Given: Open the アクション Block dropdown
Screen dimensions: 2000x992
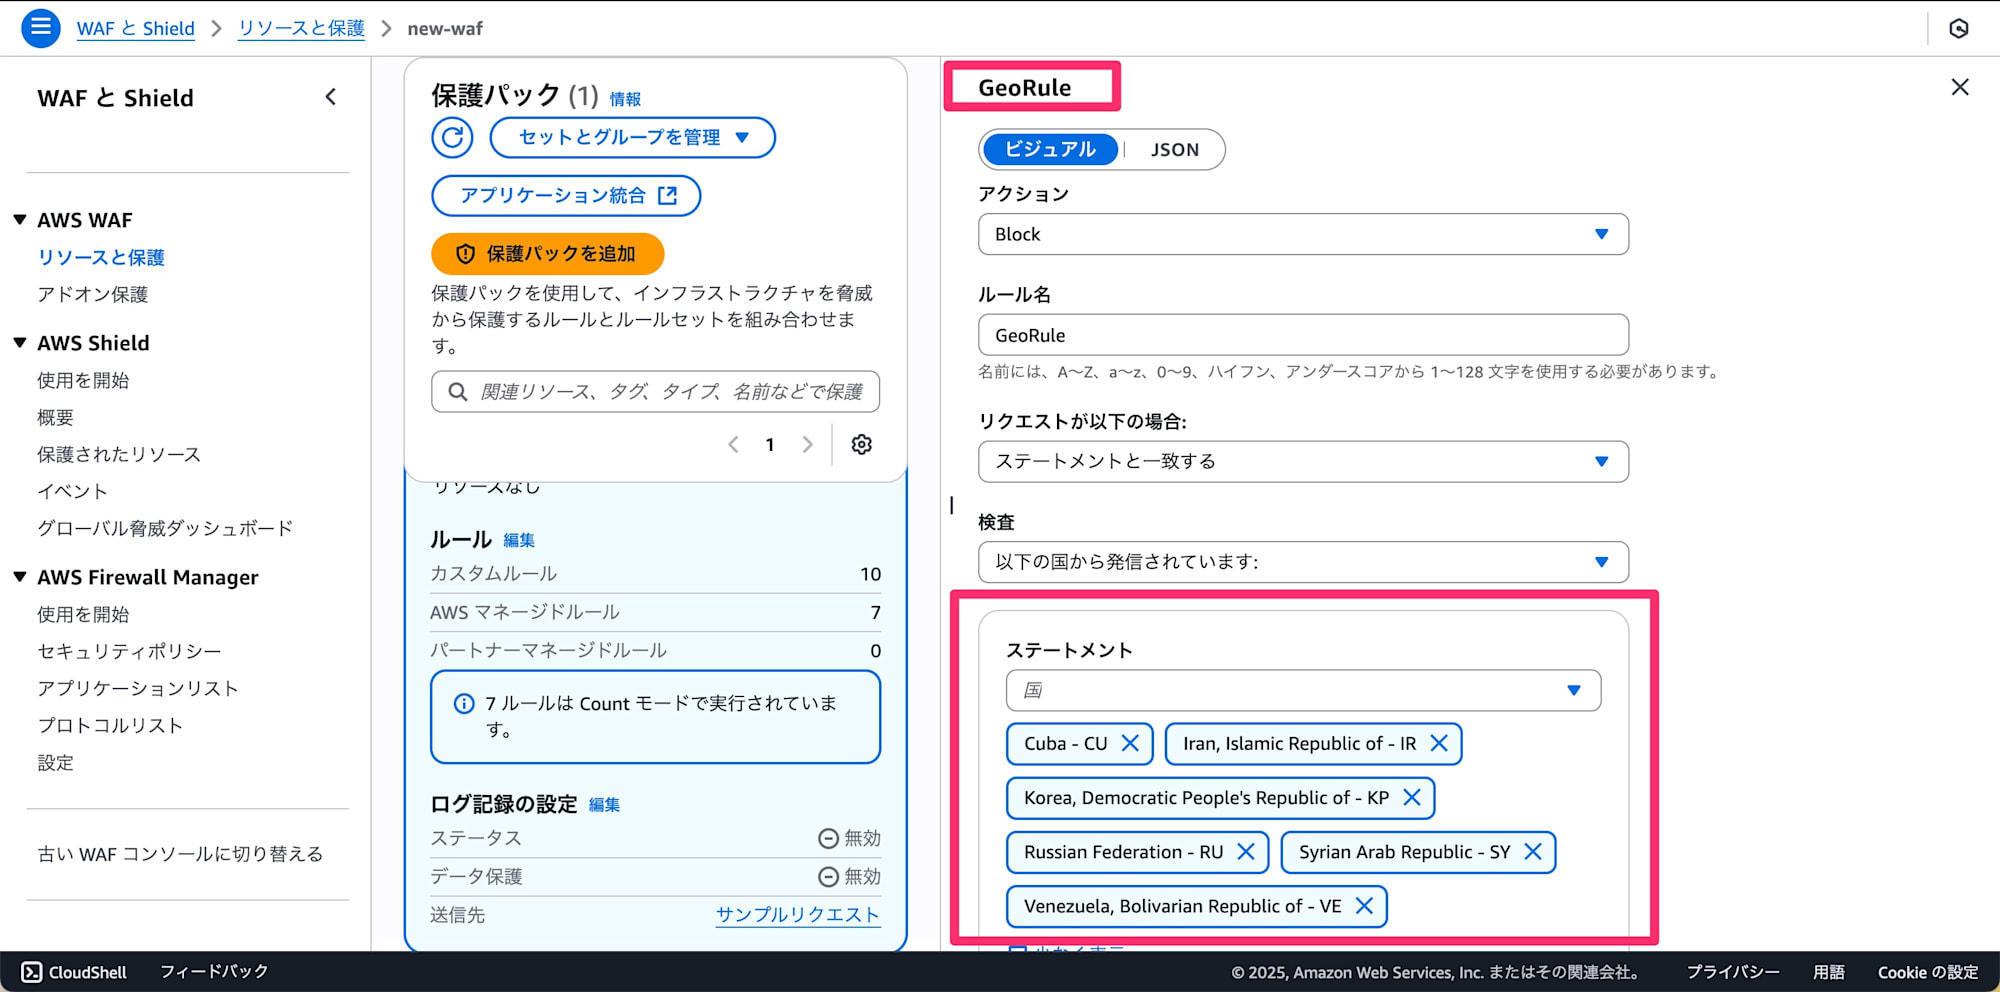Looking at the screenshot, I should click(x=1303, y=234).
